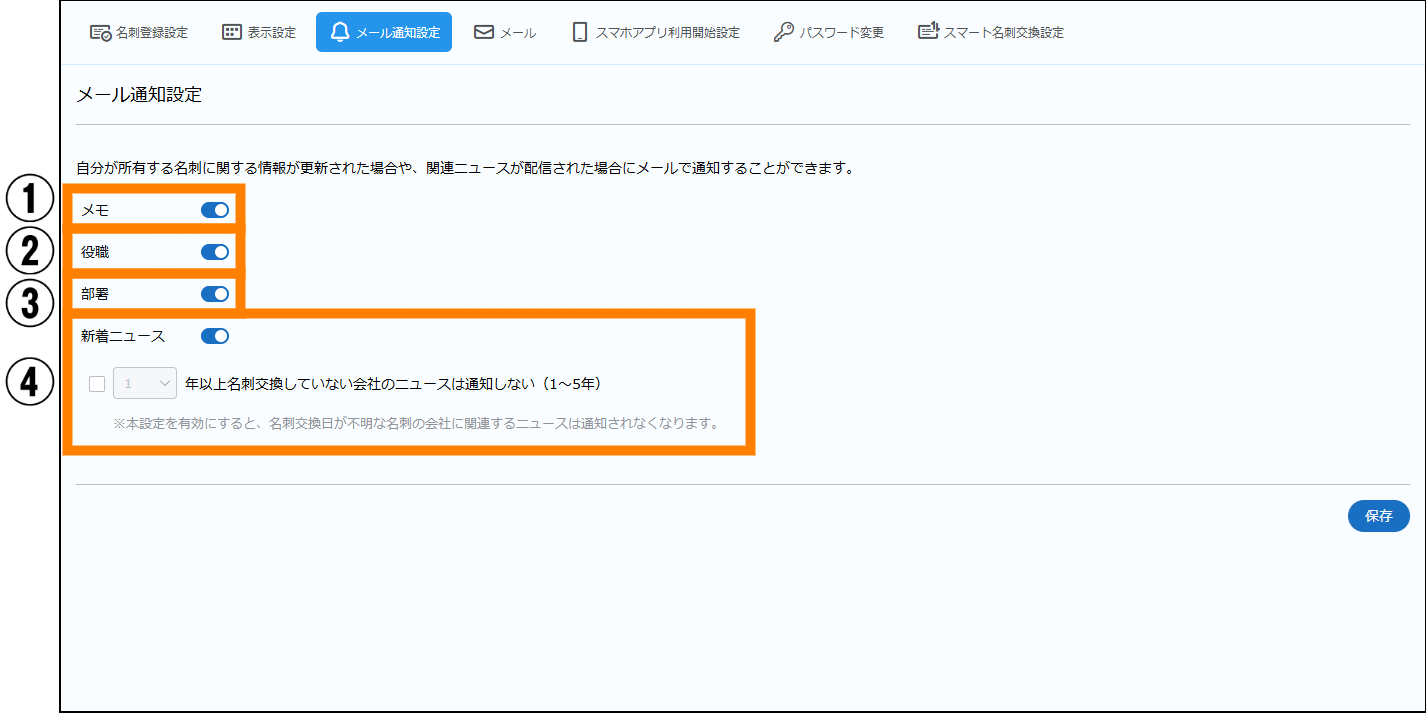The width and height of the screenshot is (1426, 713).
Task: Click the bell icon in メール通知設定 tab
Action: pyautogui.click(x=340, y=32)
